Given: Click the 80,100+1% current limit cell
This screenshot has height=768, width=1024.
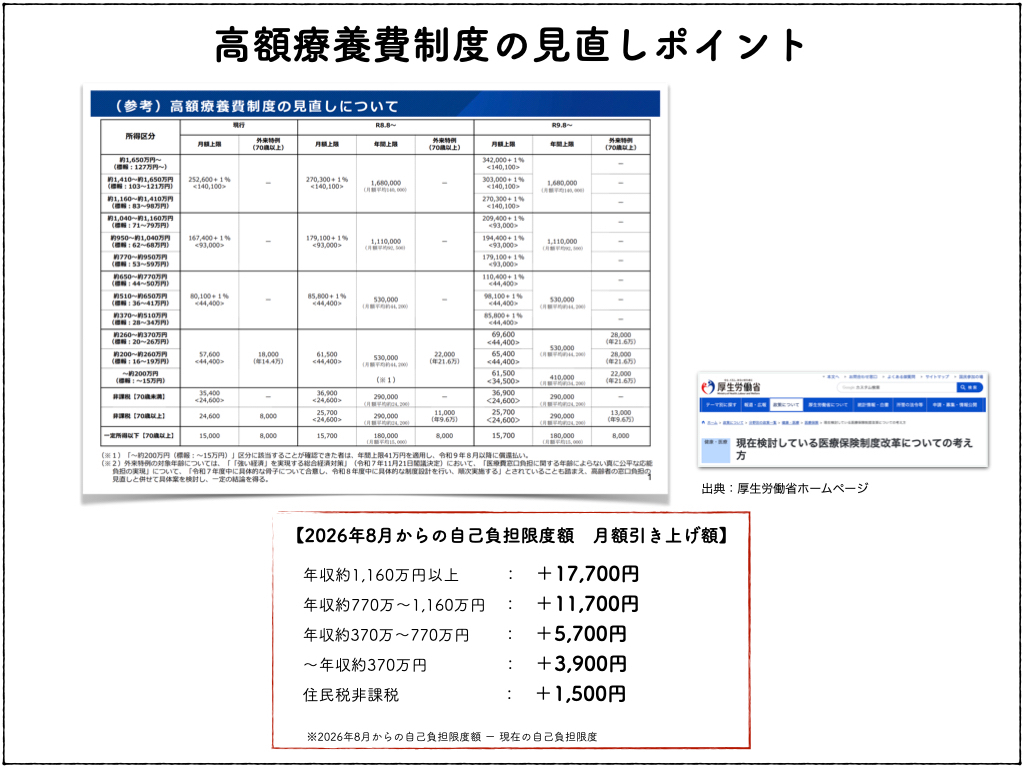Looking at the screenshot, I should pos(209,300).
